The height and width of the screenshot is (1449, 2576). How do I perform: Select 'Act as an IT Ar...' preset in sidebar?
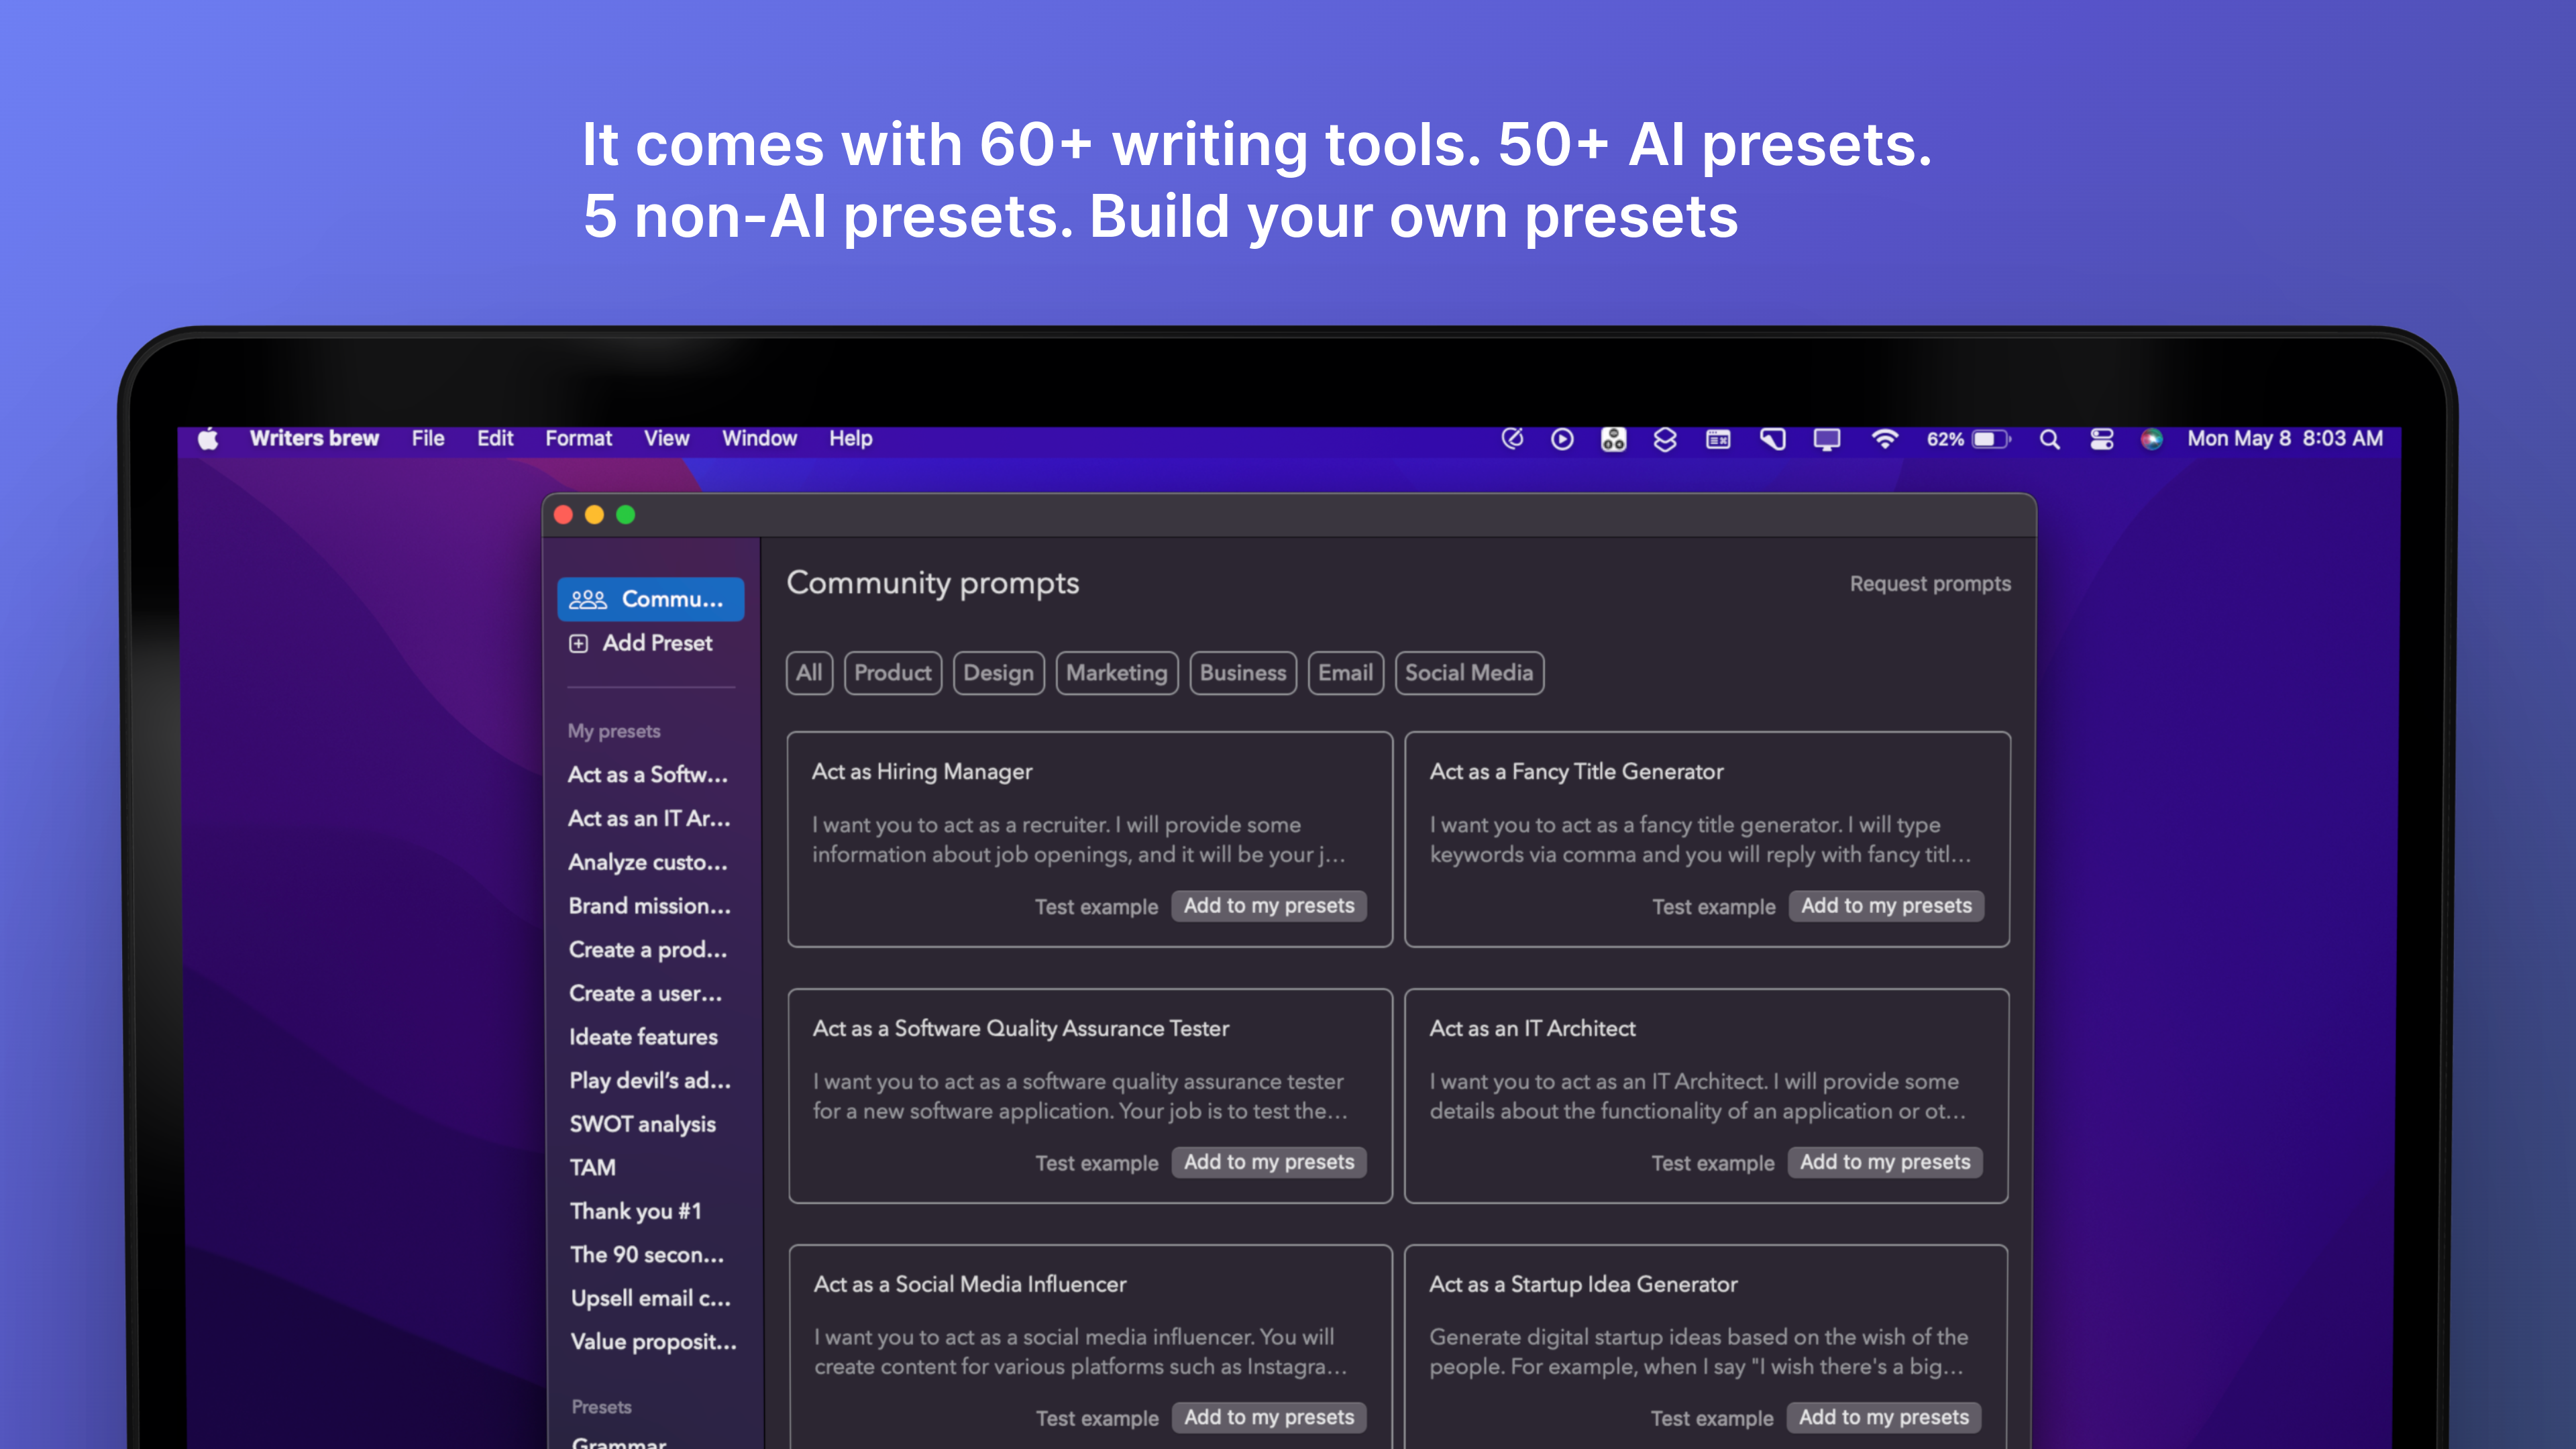coord(650,818)
